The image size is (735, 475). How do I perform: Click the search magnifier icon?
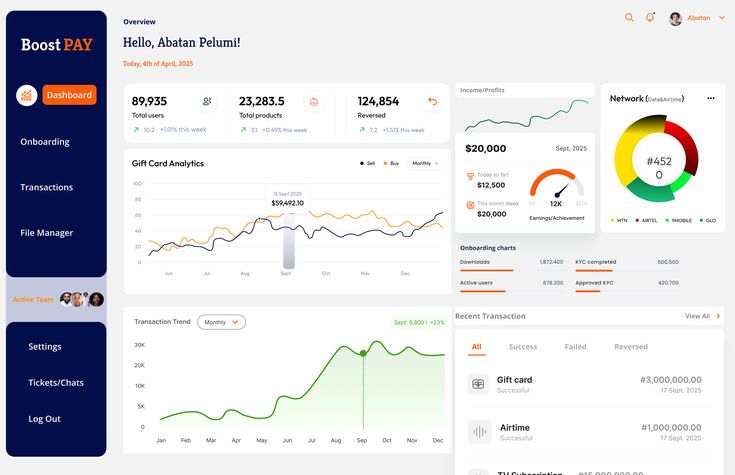629,17
